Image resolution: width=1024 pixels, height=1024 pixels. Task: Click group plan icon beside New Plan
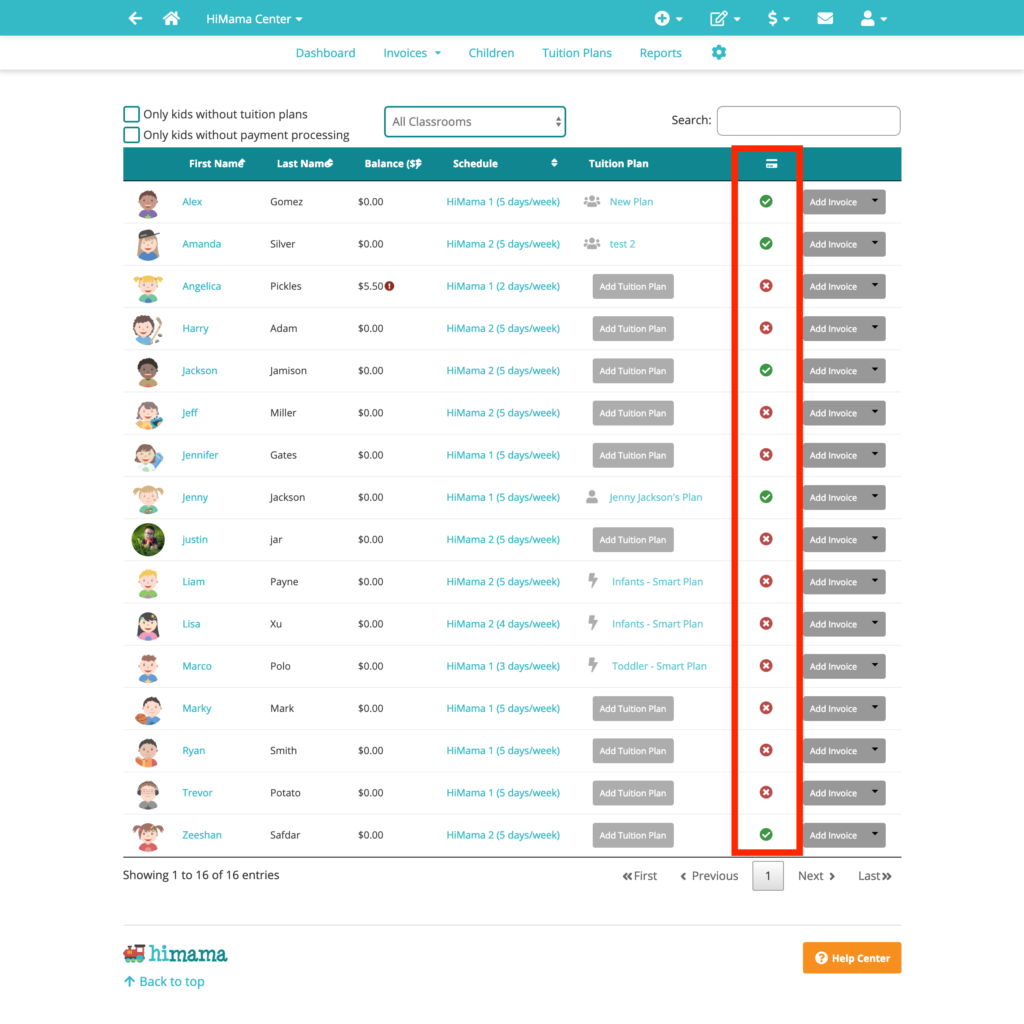coord(592,201)
